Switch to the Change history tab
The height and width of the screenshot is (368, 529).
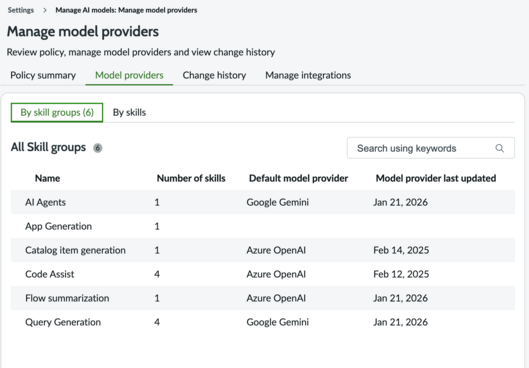coord(214,75)
